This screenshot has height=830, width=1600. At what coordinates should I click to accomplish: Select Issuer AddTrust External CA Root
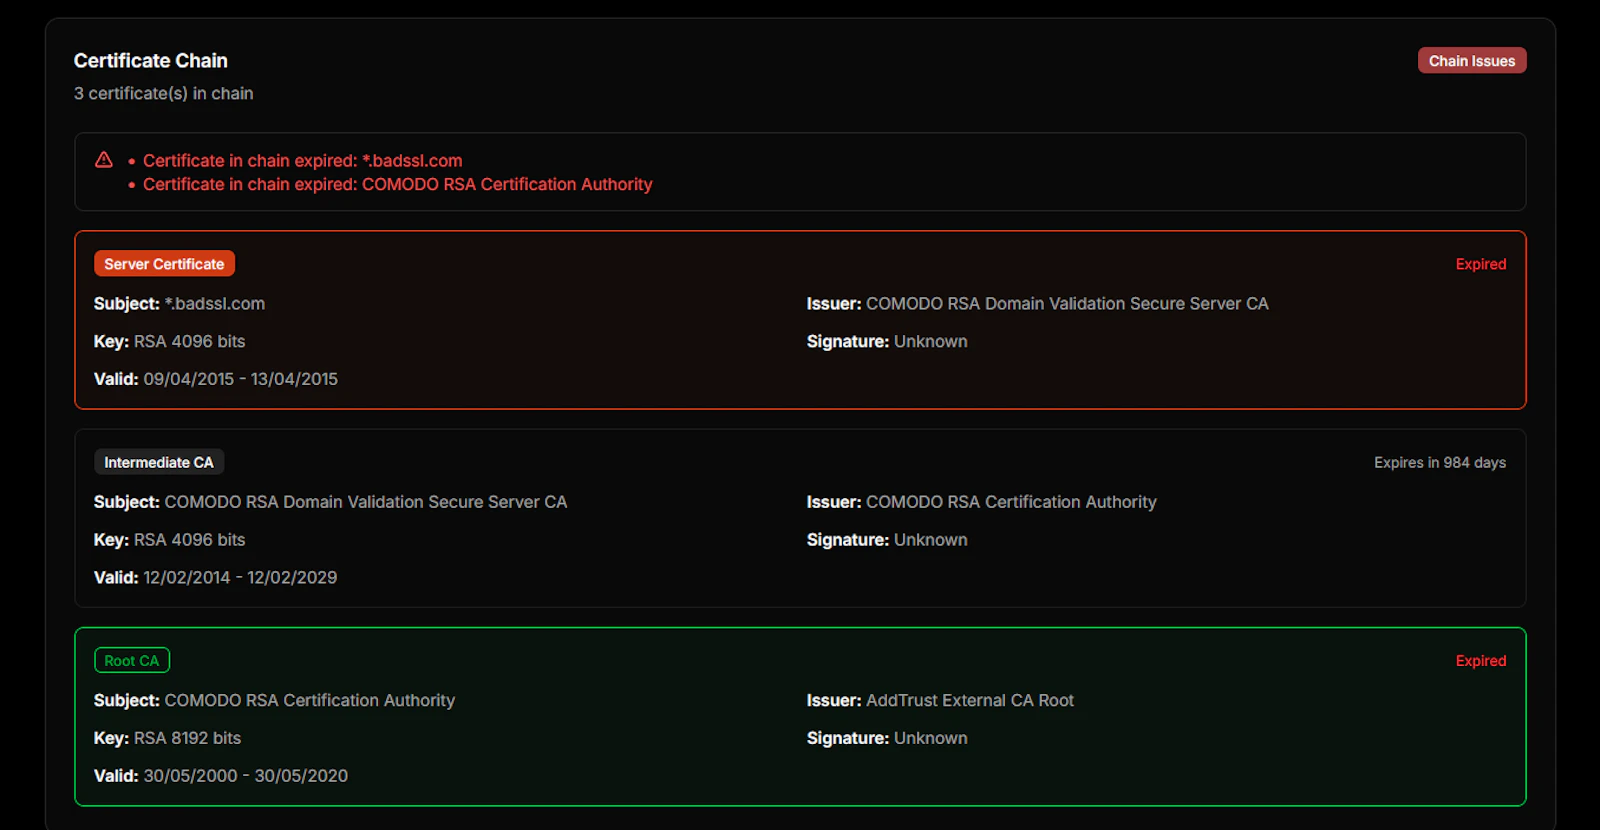click(941, 701)
